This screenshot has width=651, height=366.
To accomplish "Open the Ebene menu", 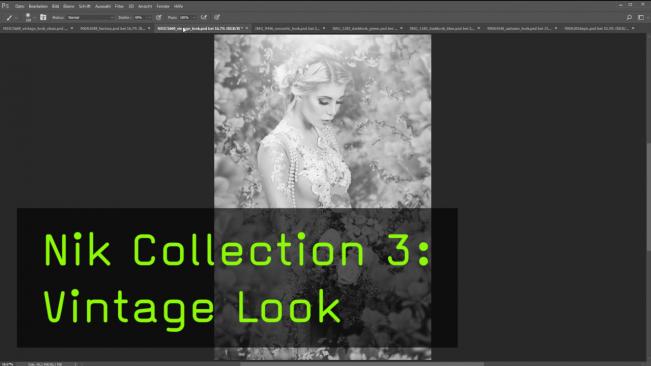I will pos(69,6).
